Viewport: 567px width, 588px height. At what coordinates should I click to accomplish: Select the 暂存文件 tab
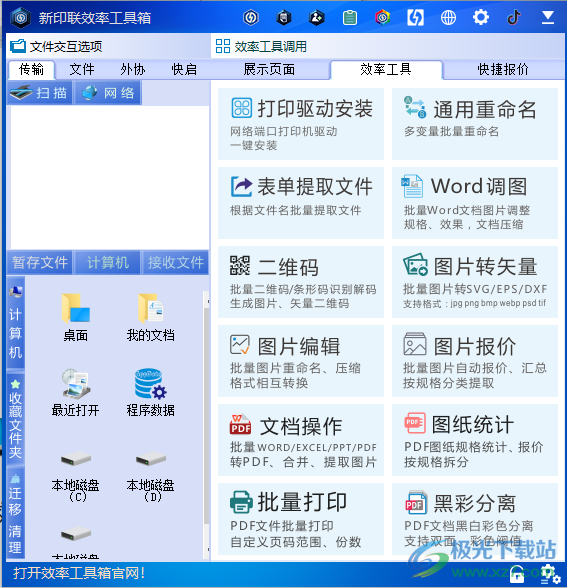pyautogui.click(x=40, y=262)
